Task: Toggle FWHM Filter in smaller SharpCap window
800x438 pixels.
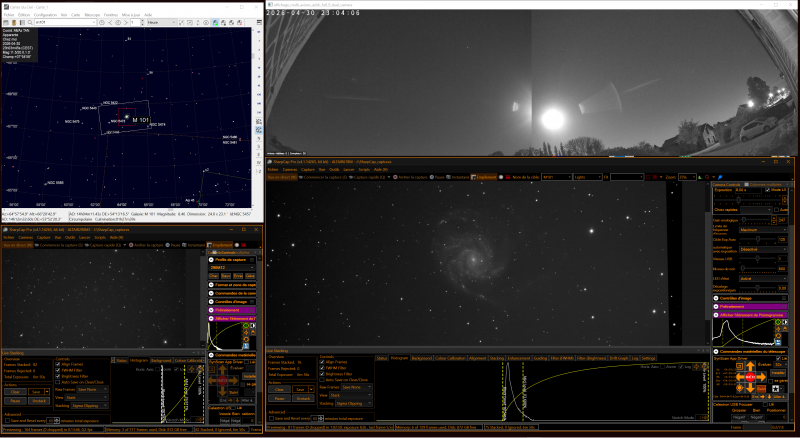Action: pyautogui.click(x=58, y=370)
